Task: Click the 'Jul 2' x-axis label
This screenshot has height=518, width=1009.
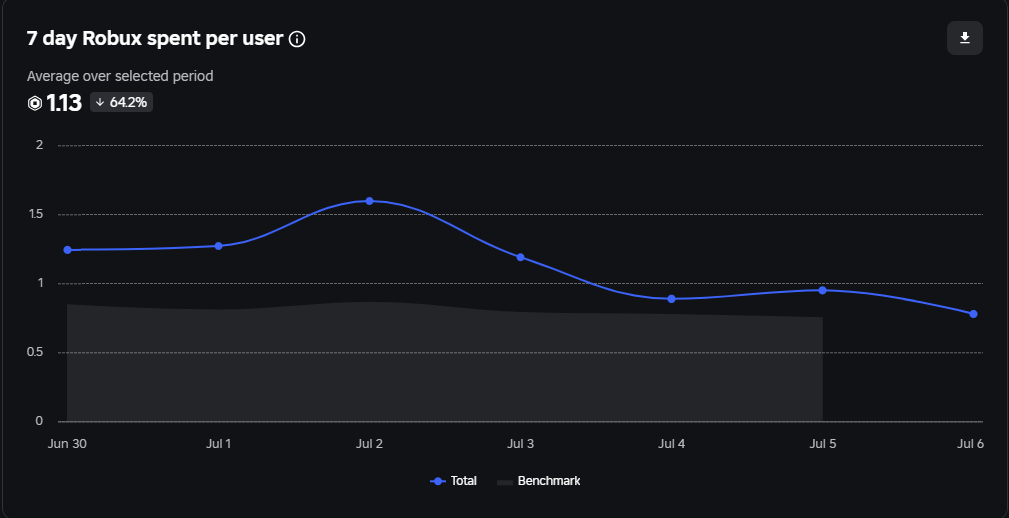Action: click(369, 444)
